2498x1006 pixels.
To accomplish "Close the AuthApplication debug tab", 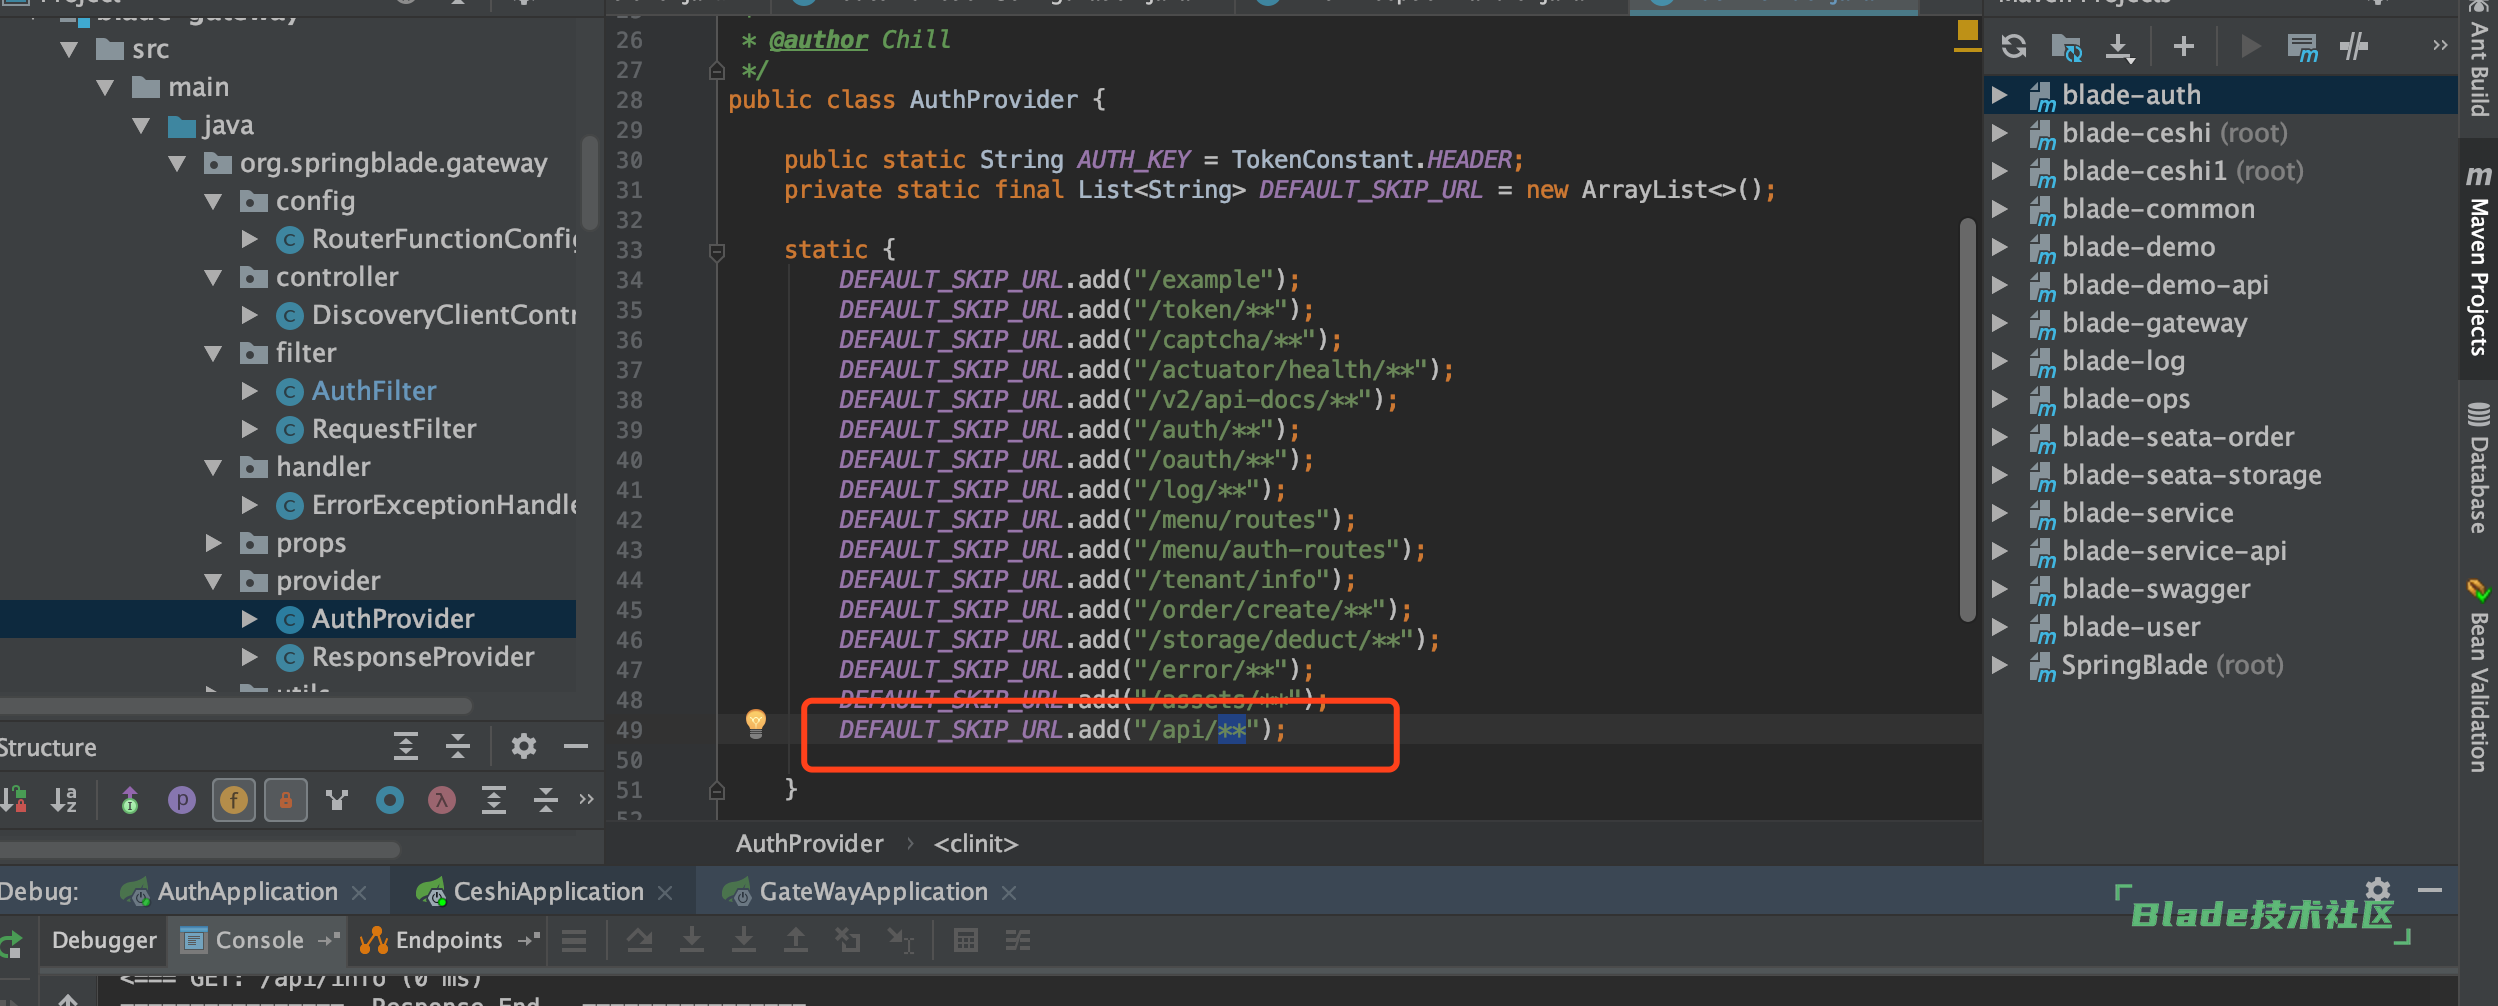I will click(x=359, y=892).
